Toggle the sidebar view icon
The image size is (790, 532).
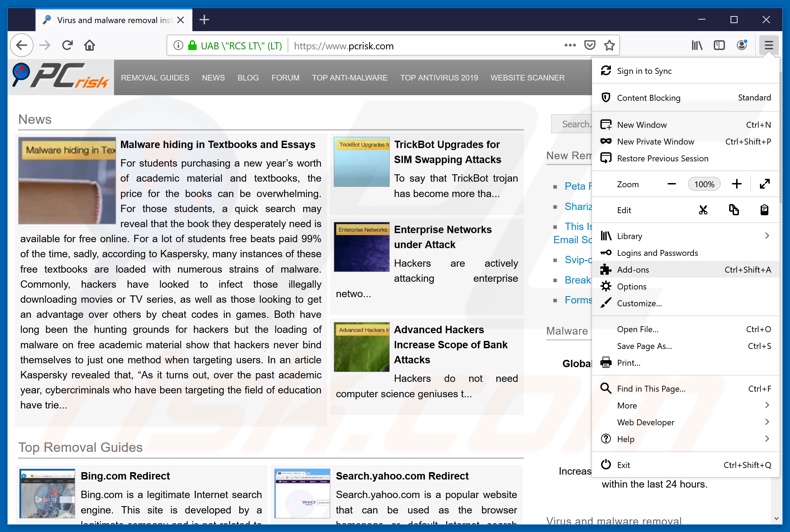[x=719, y=45]
